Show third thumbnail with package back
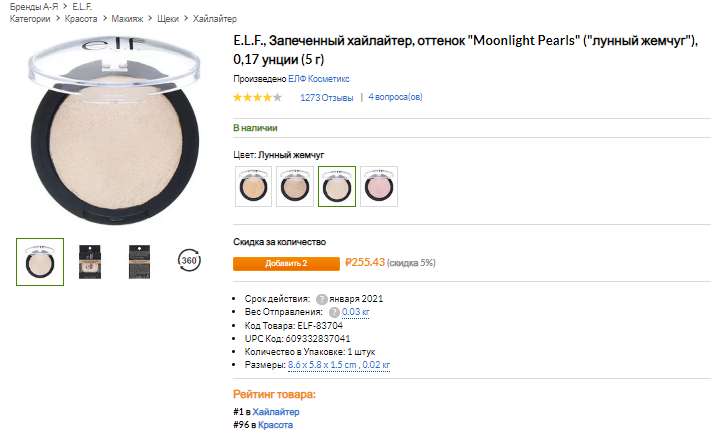 click(x=139, y=261)
